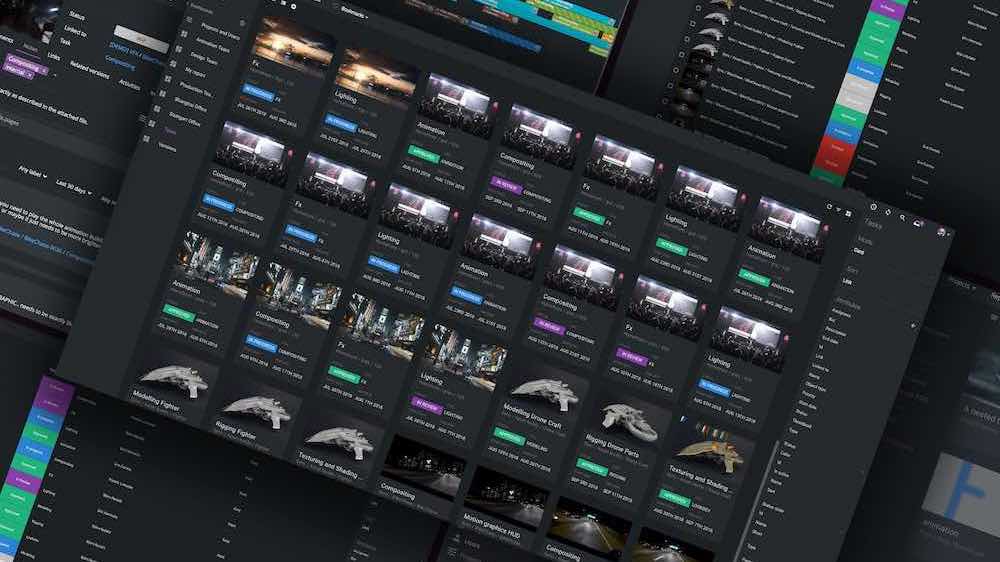Open the inbox notifications icon near the avatar

pyautogui.click(x=918, y=223)
